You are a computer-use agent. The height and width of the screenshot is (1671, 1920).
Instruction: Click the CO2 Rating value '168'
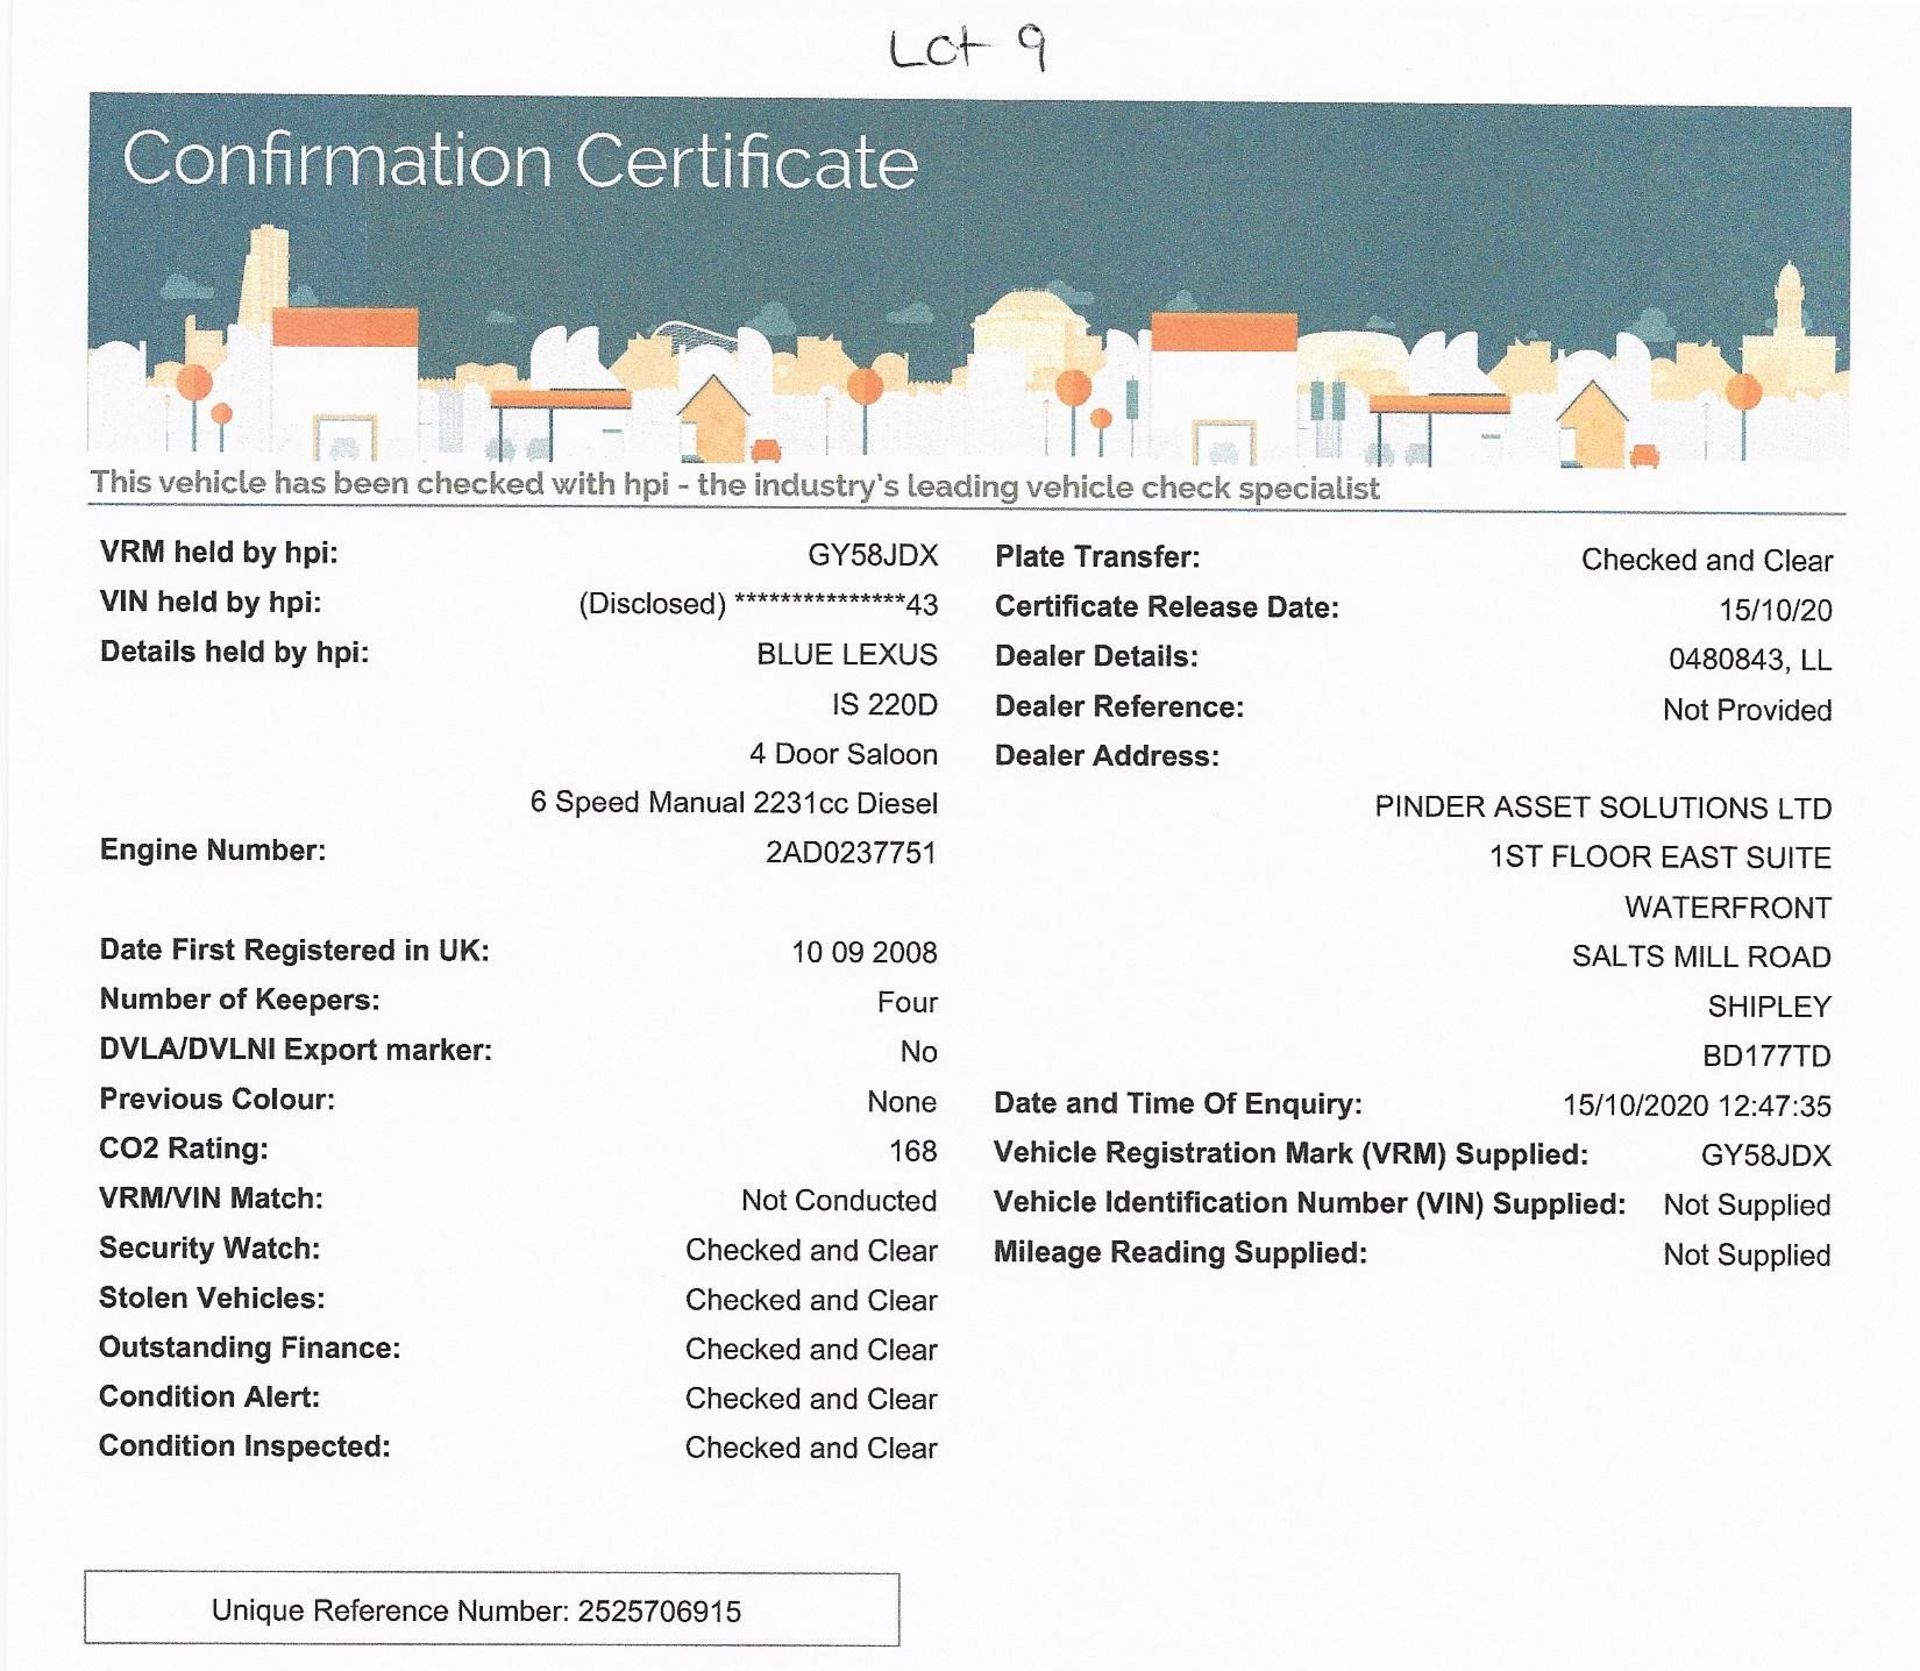pos(913,1151)
